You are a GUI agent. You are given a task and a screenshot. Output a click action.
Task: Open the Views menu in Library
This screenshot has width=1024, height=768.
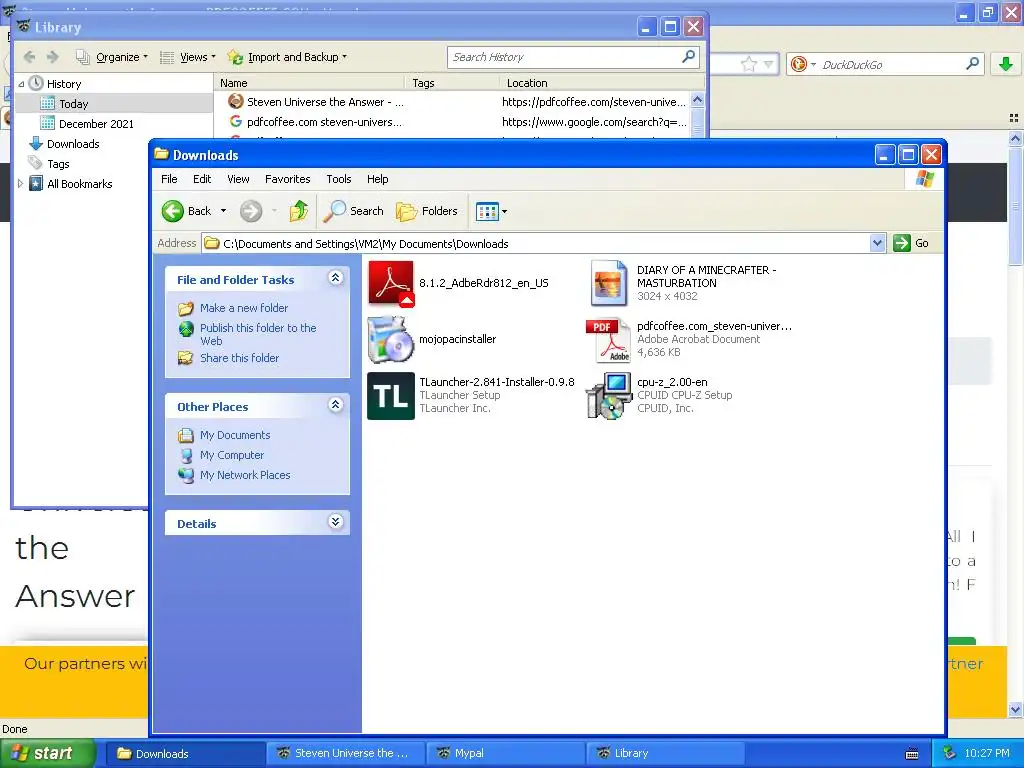[188, 57]
